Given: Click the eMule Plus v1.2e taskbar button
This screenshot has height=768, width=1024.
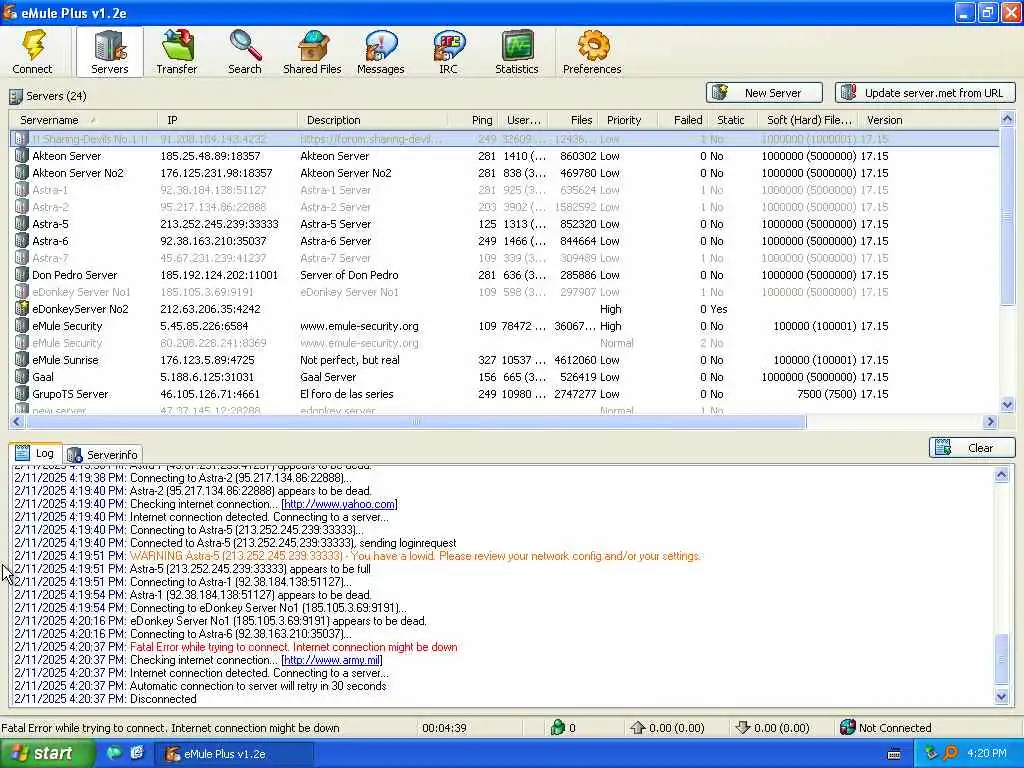Looking at the screenshot, I should pos(234,754).
